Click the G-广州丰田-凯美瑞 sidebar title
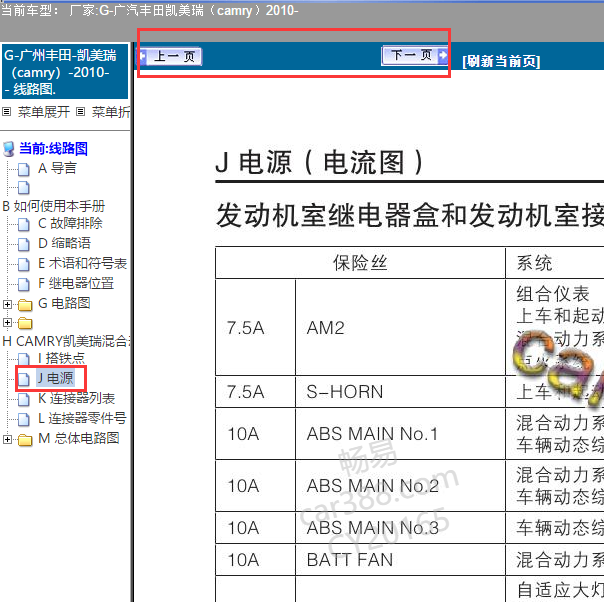The width and height of the screenshot is (604, 602). coord(65,72)
